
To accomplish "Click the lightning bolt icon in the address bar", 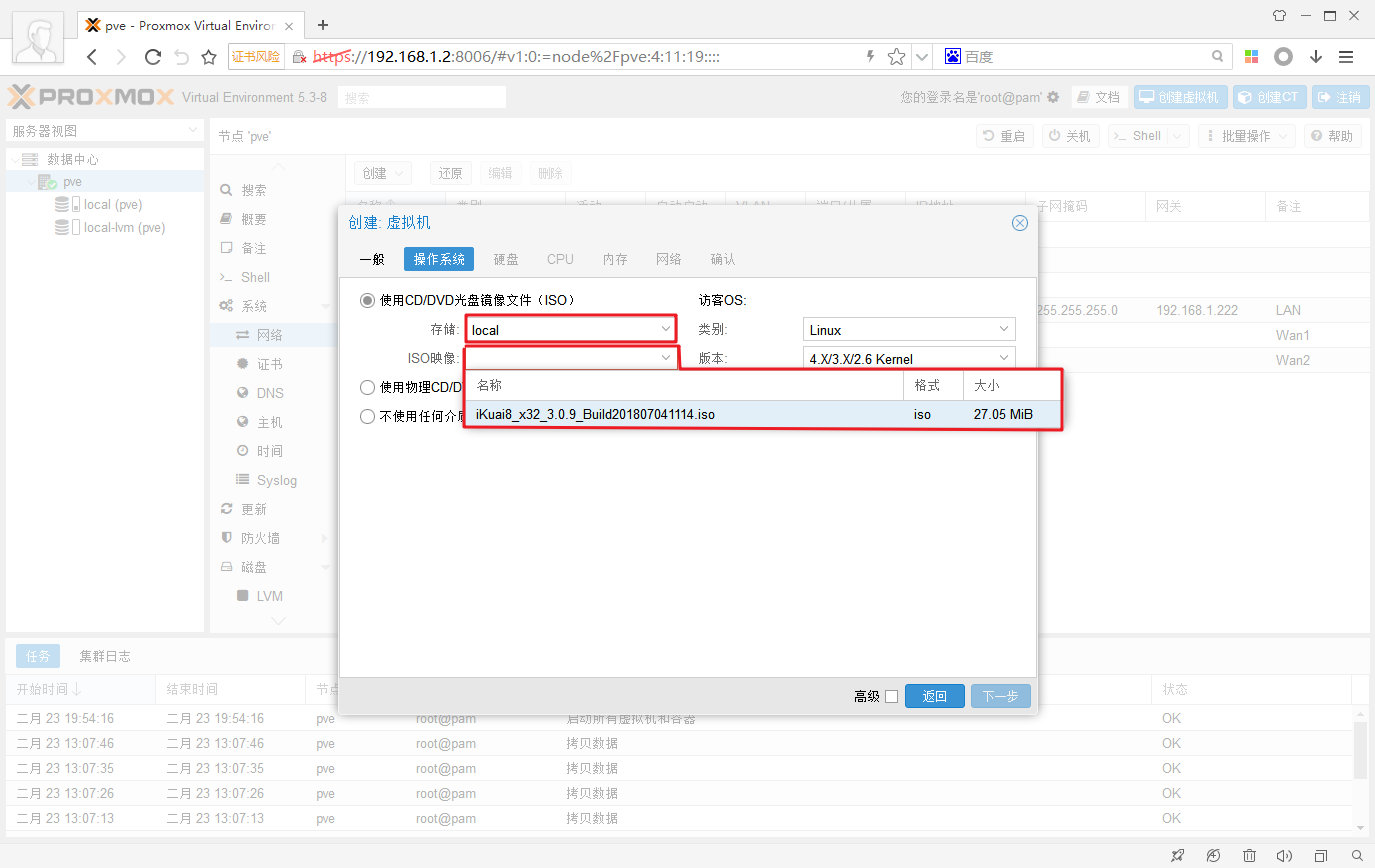I will [870, 57].
